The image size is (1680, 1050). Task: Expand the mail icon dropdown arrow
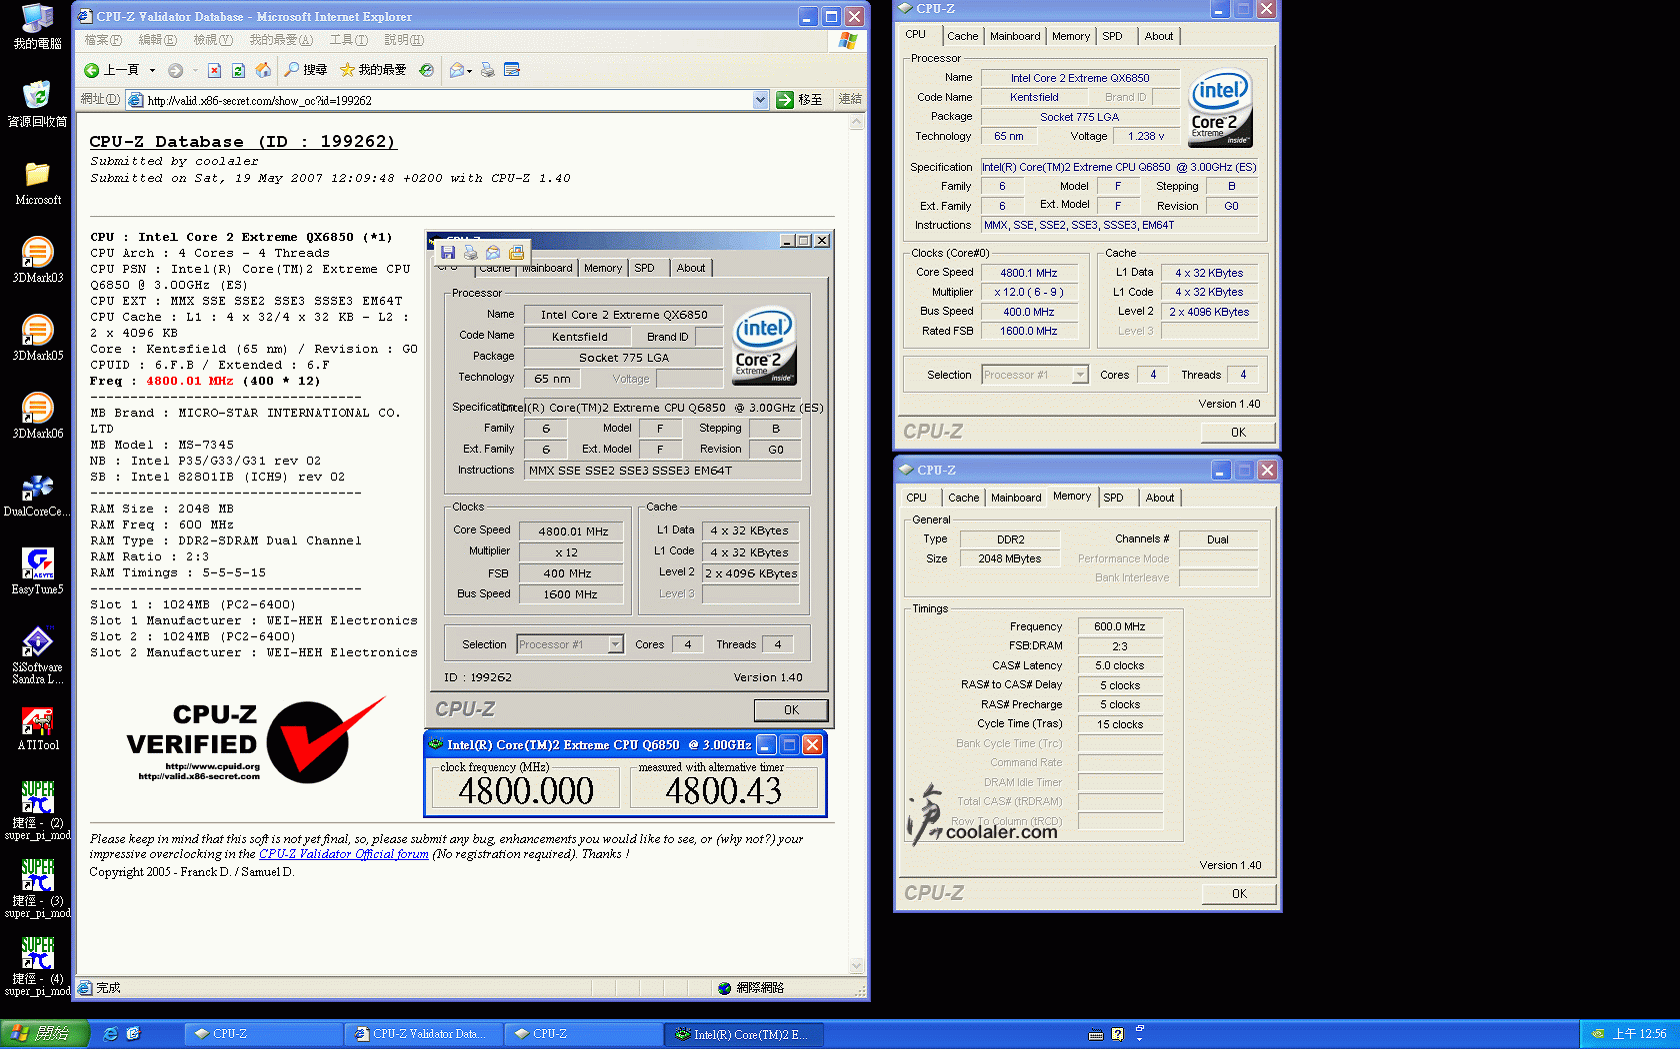pos(470,70)
